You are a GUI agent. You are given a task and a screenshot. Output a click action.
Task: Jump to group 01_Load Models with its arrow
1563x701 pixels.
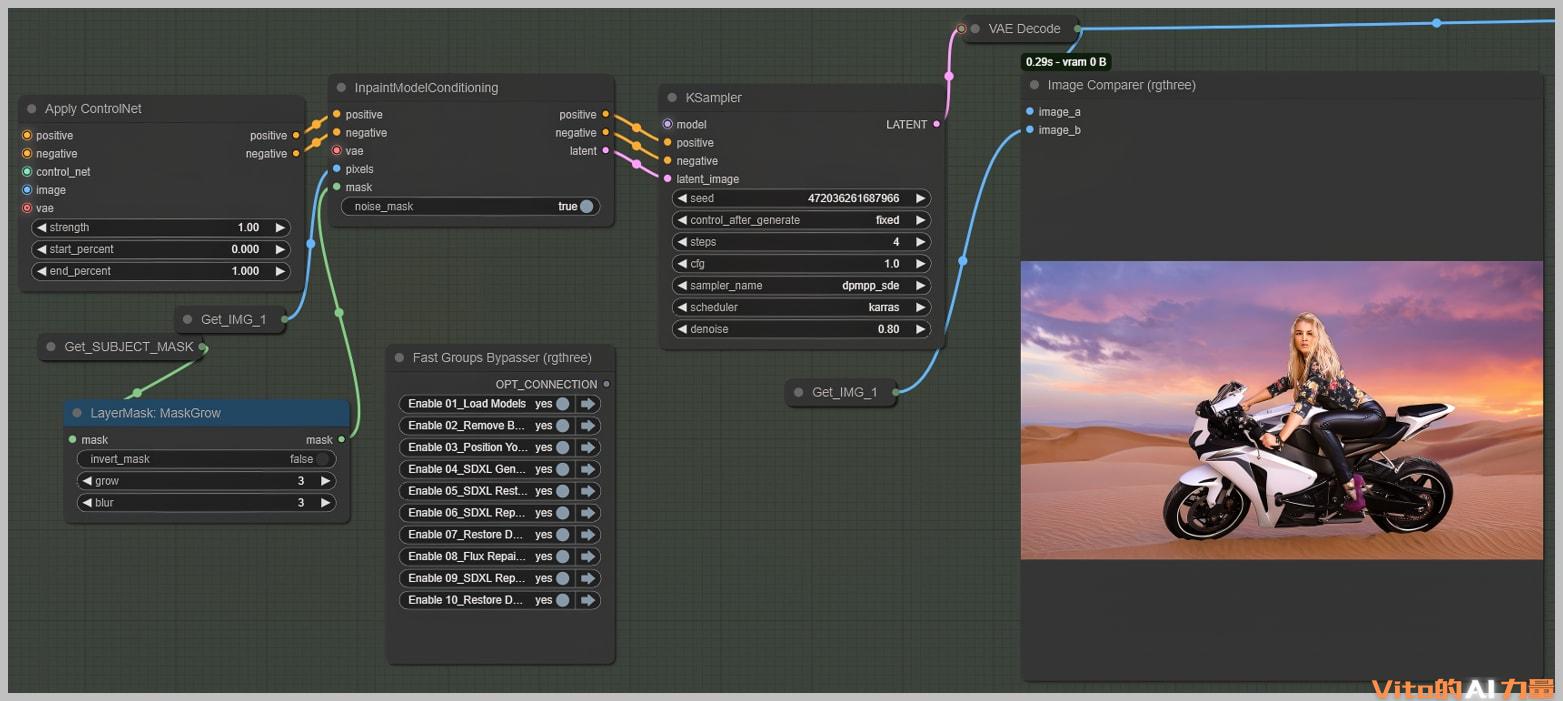(x=588, y=404)
